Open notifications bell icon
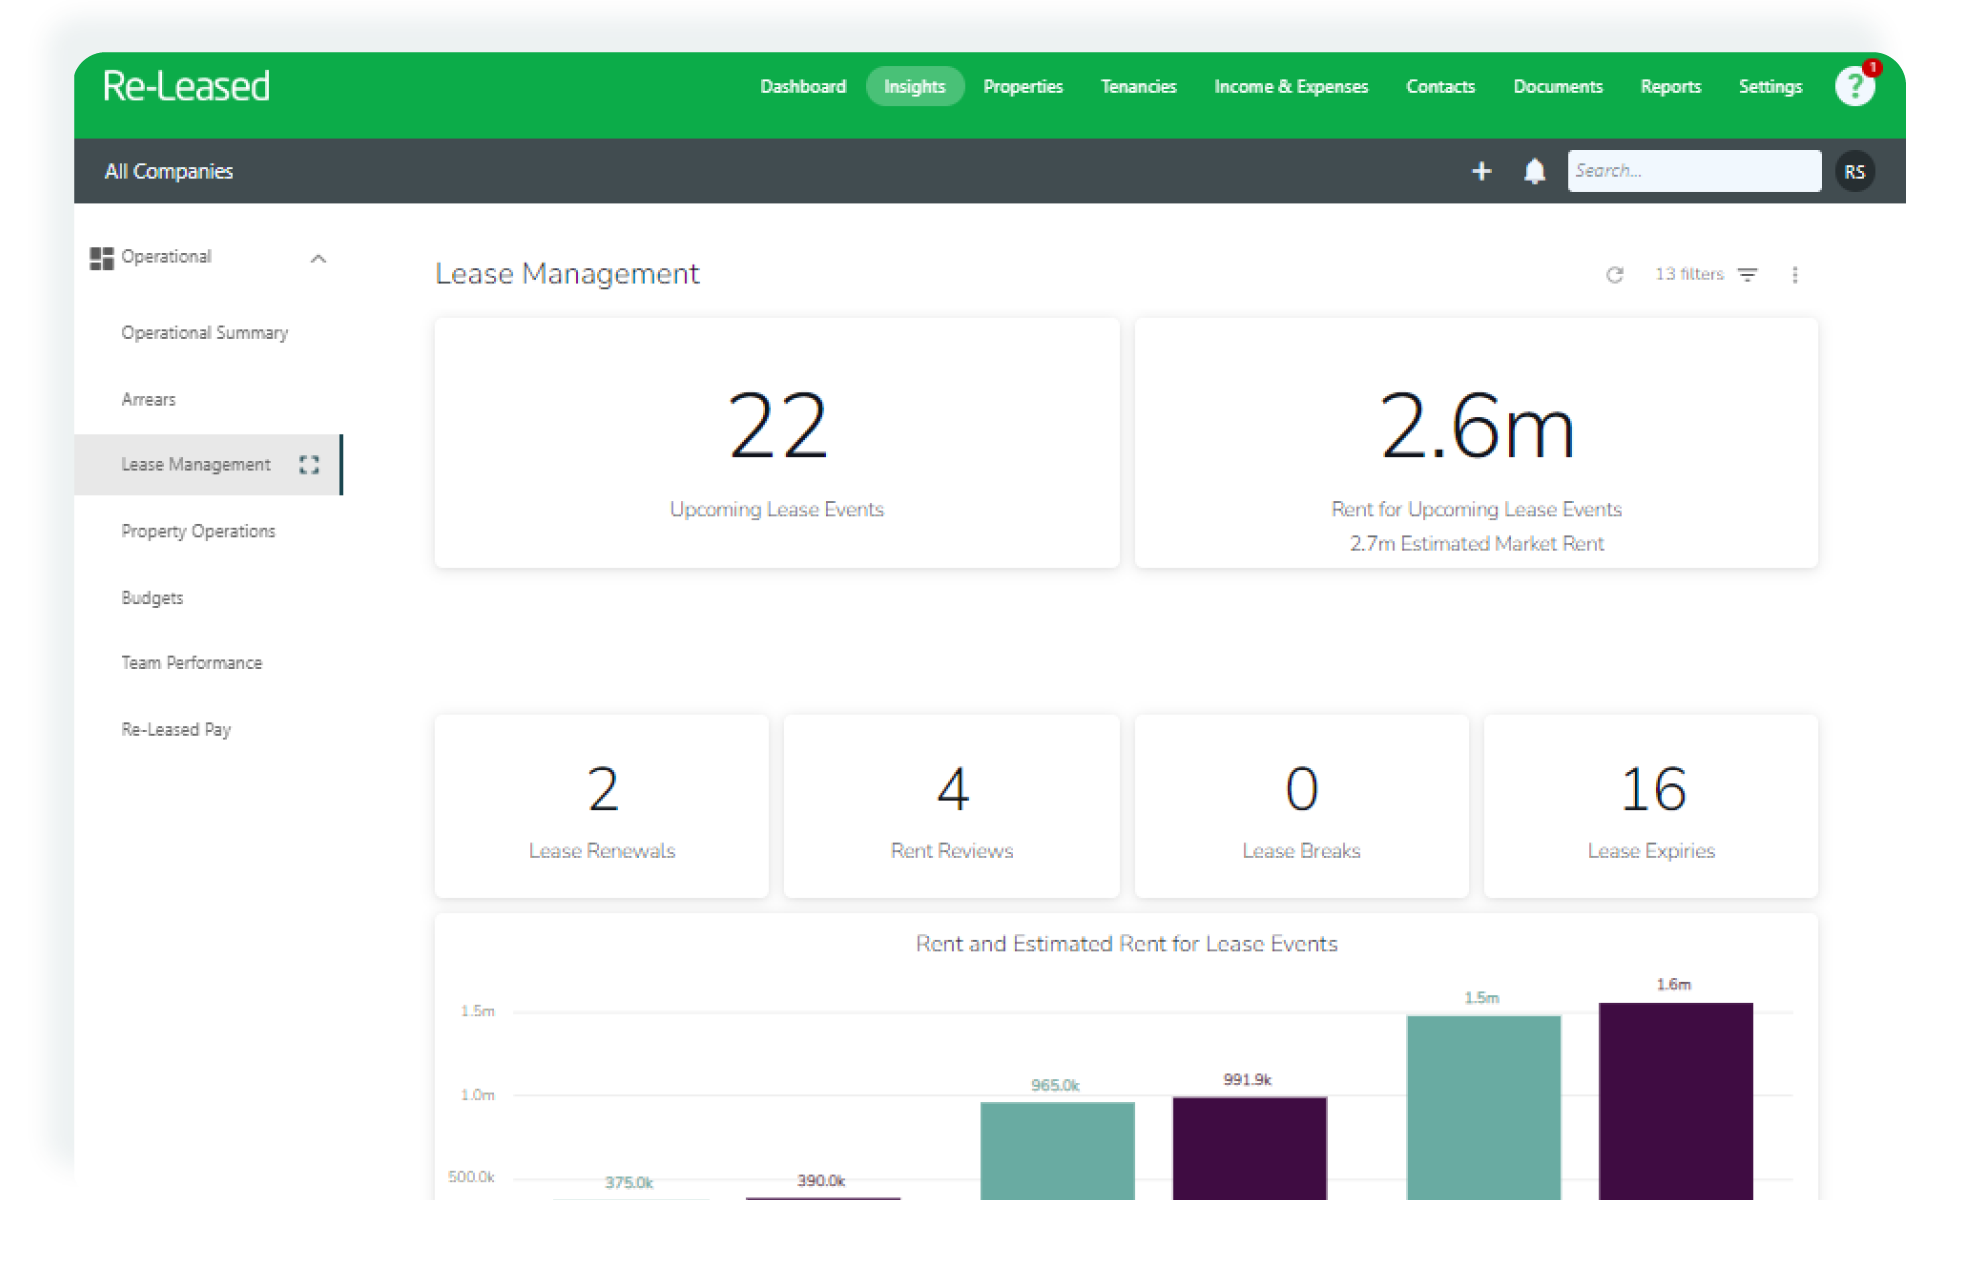This screenshot has height=1270, width=1966. pyautogui.click(x=1534, y=171)
